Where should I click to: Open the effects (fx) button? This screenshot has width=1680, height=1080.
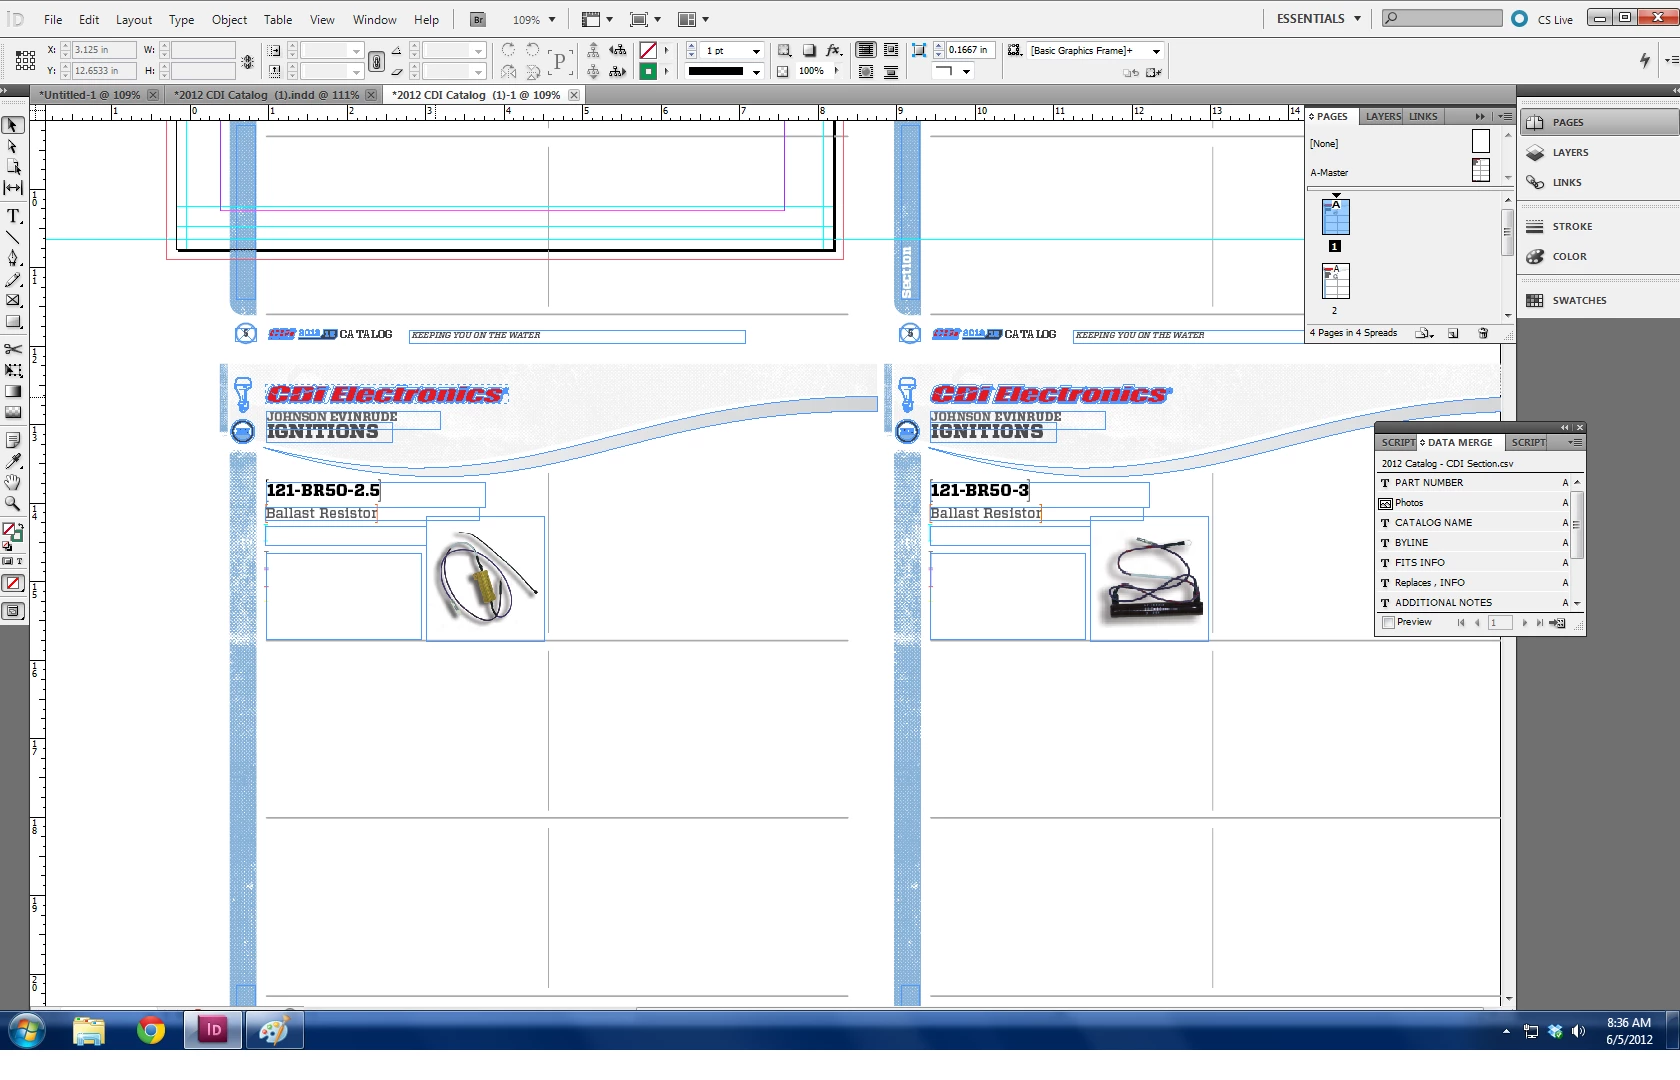click(834, 50)
